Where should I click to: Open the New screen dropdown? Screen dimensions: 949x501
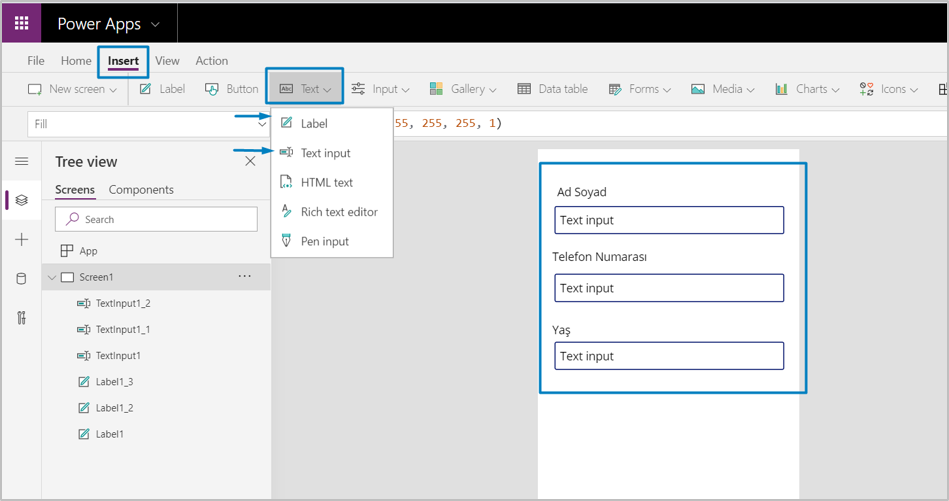click(72, 89)
